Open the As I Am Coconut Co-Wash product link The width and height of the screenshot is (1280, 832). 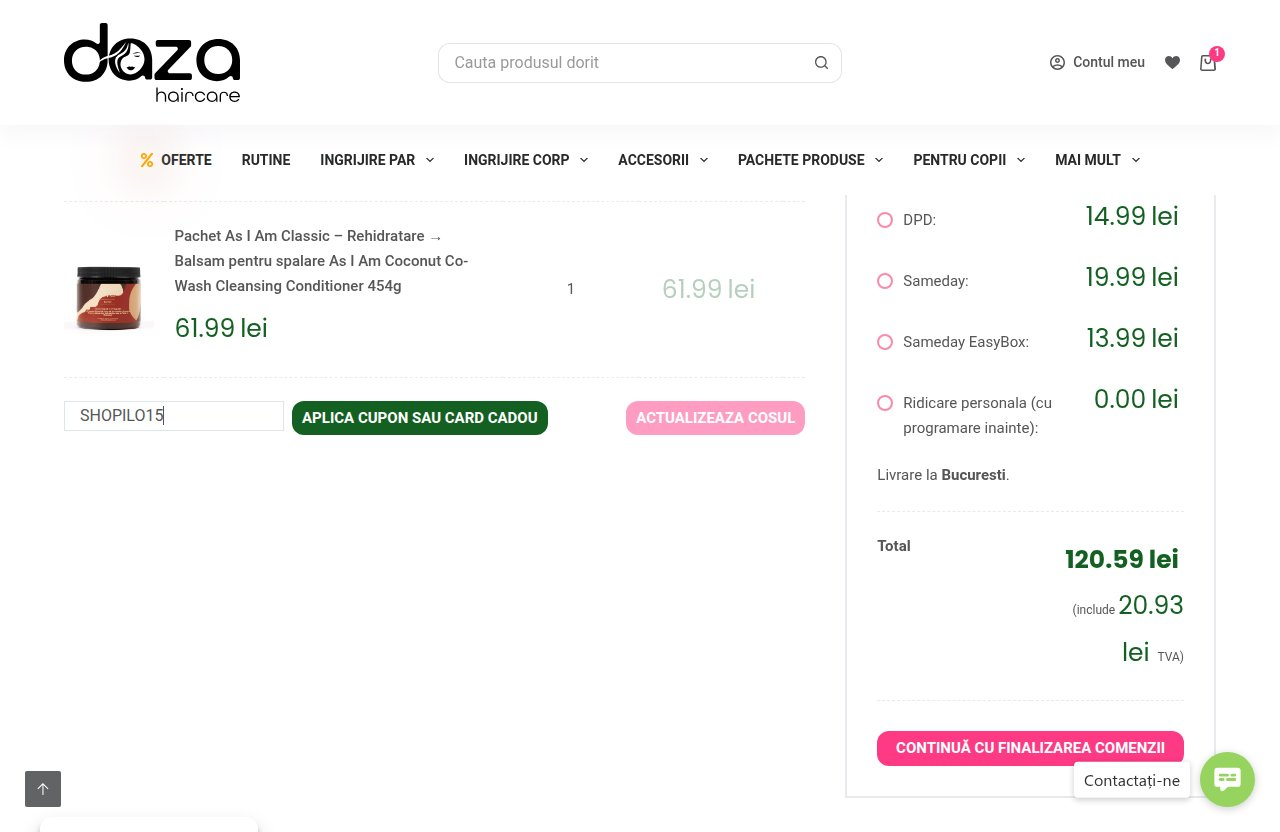(321, 261)
